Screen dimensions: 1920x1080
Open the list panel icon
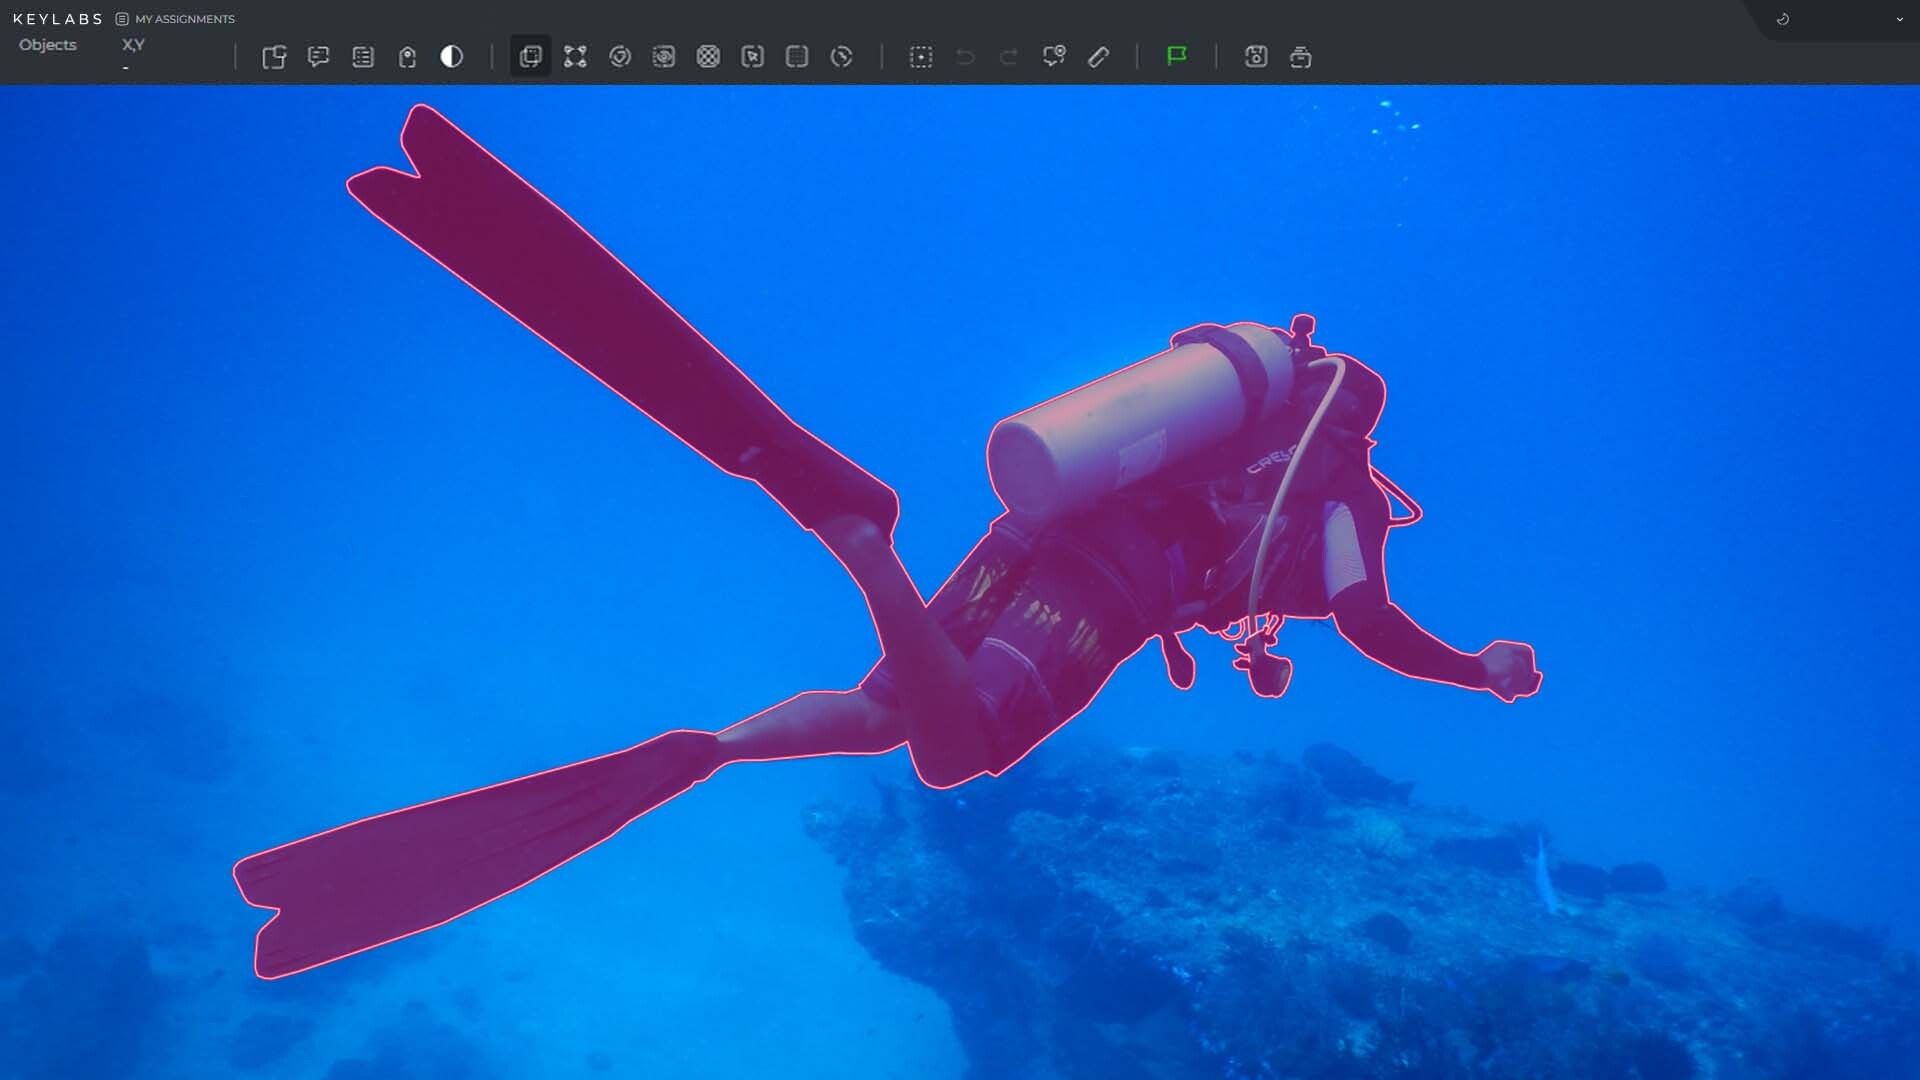pyautogui.click(x=363, y=57)
